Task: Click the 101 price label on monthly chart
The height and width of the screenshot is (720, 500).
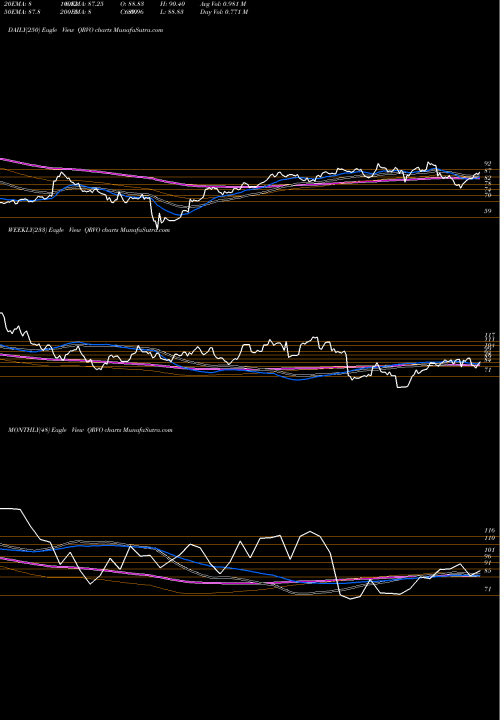Action: [x=489, y=550]
